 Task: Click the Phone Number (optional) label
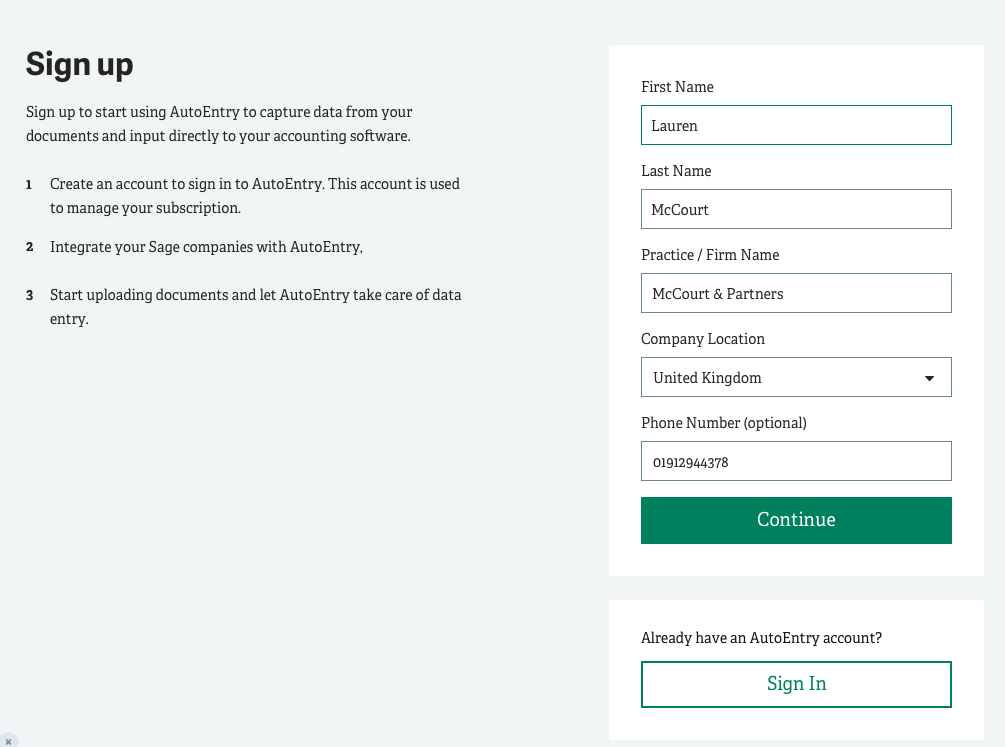click(x=723, y=423)
